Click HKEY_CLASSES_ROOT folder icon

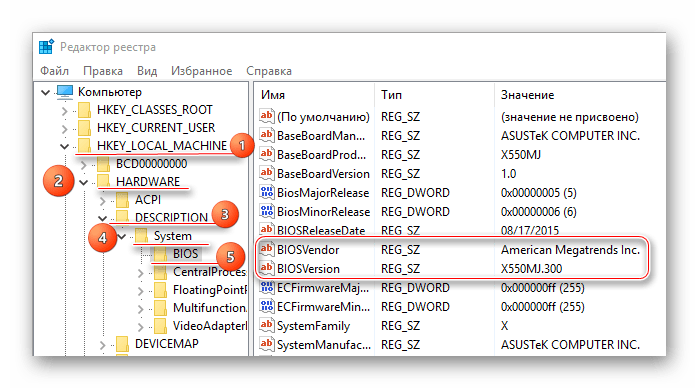tap(85, 110)
